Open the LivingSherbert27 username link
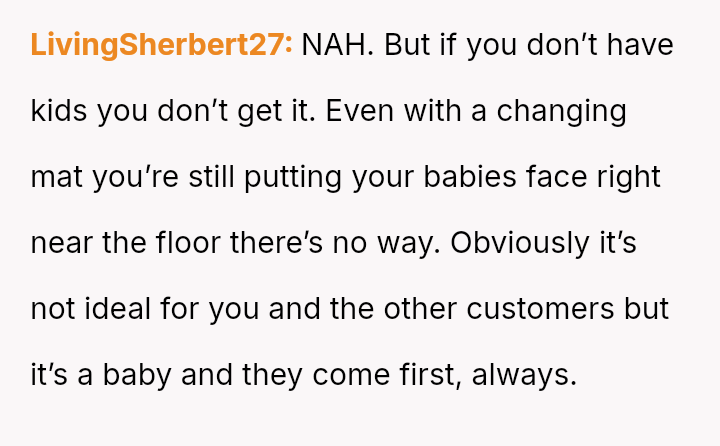 (x=162, y=46)
